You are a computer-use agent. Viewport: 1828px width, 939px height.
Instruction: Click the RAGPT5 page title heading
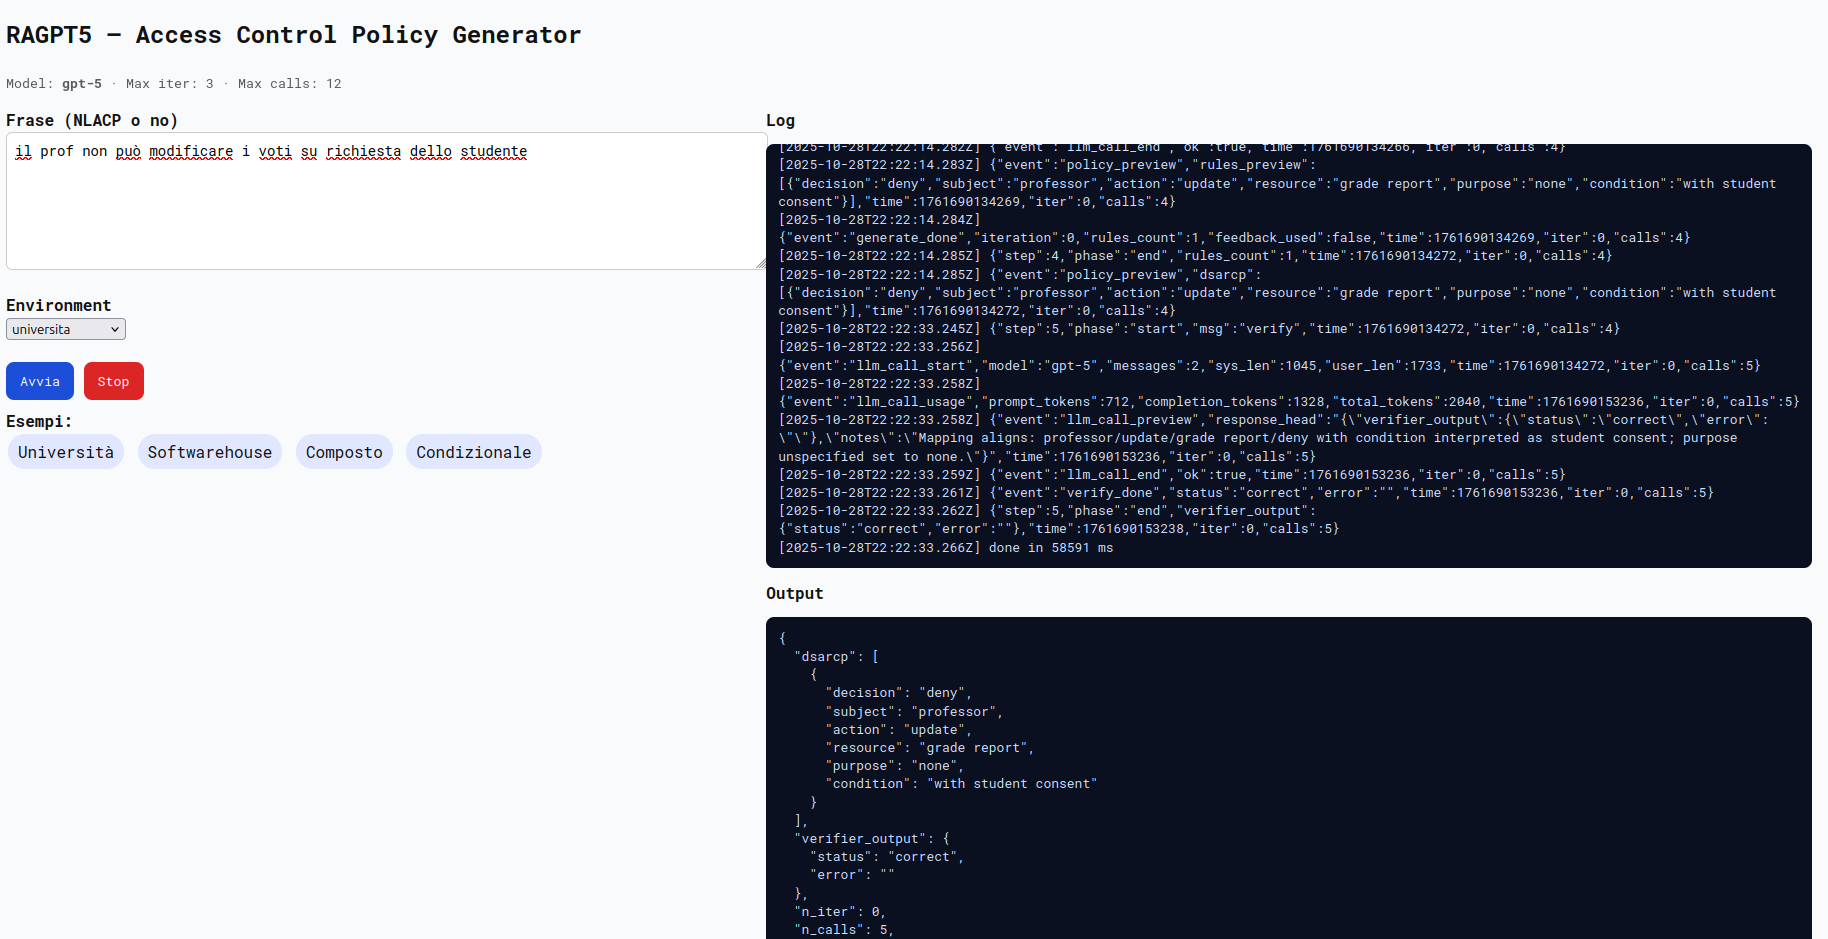293,35
